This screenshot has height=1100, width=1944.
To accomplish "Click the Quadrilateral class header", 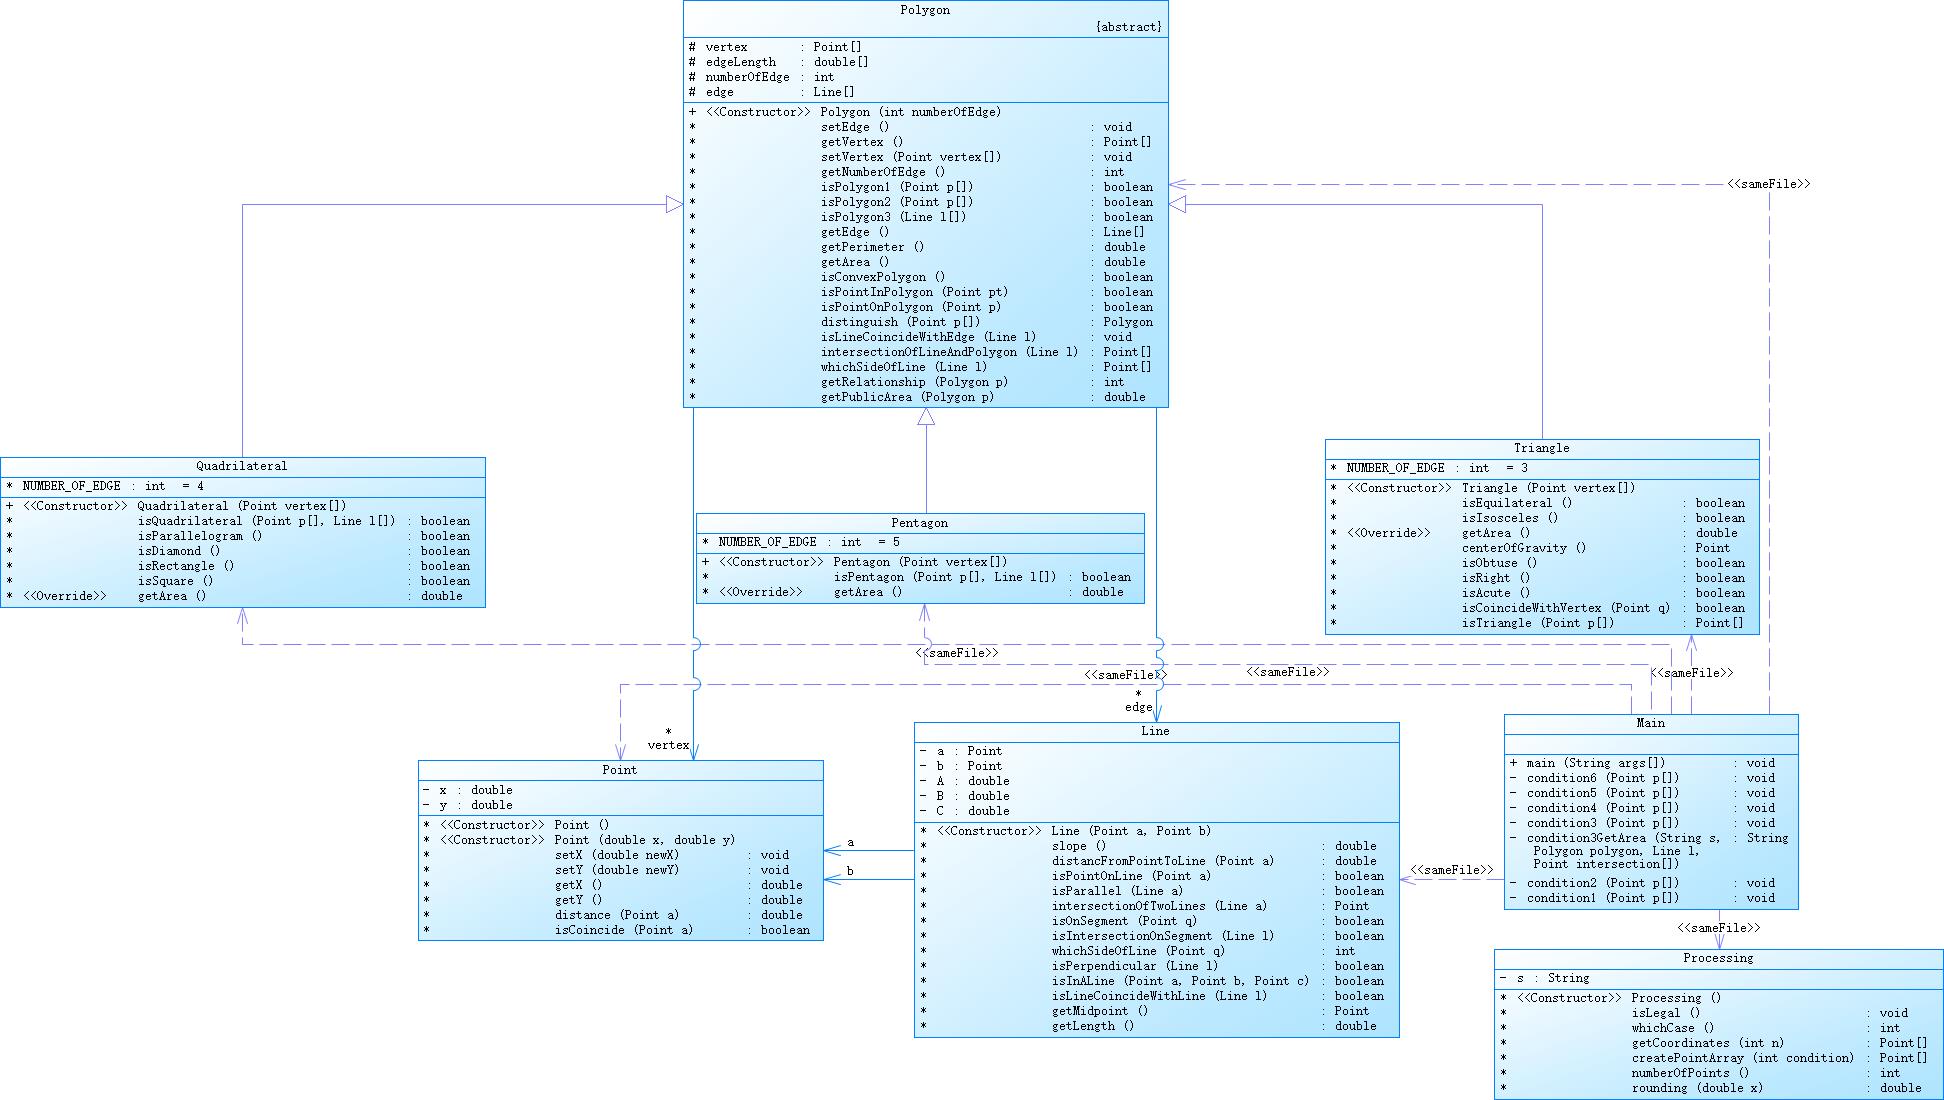I will (241, 466).
